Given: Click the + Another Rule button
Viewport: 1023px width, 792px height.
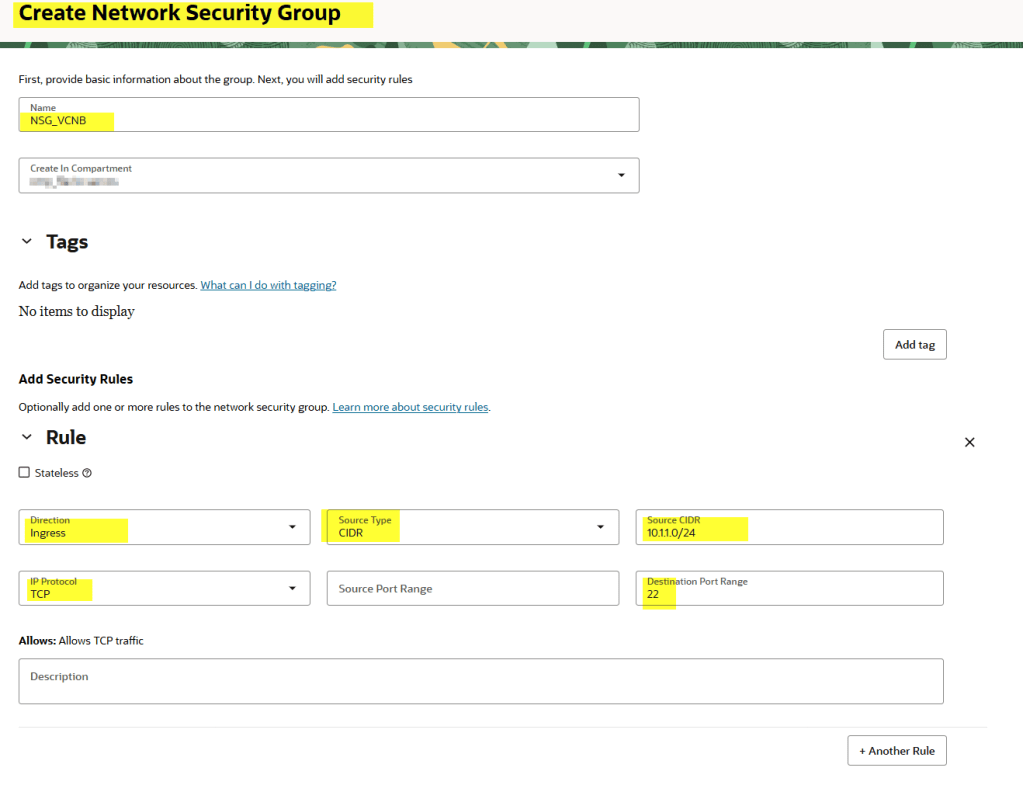Looking at the screenshot, I should 896,750.
